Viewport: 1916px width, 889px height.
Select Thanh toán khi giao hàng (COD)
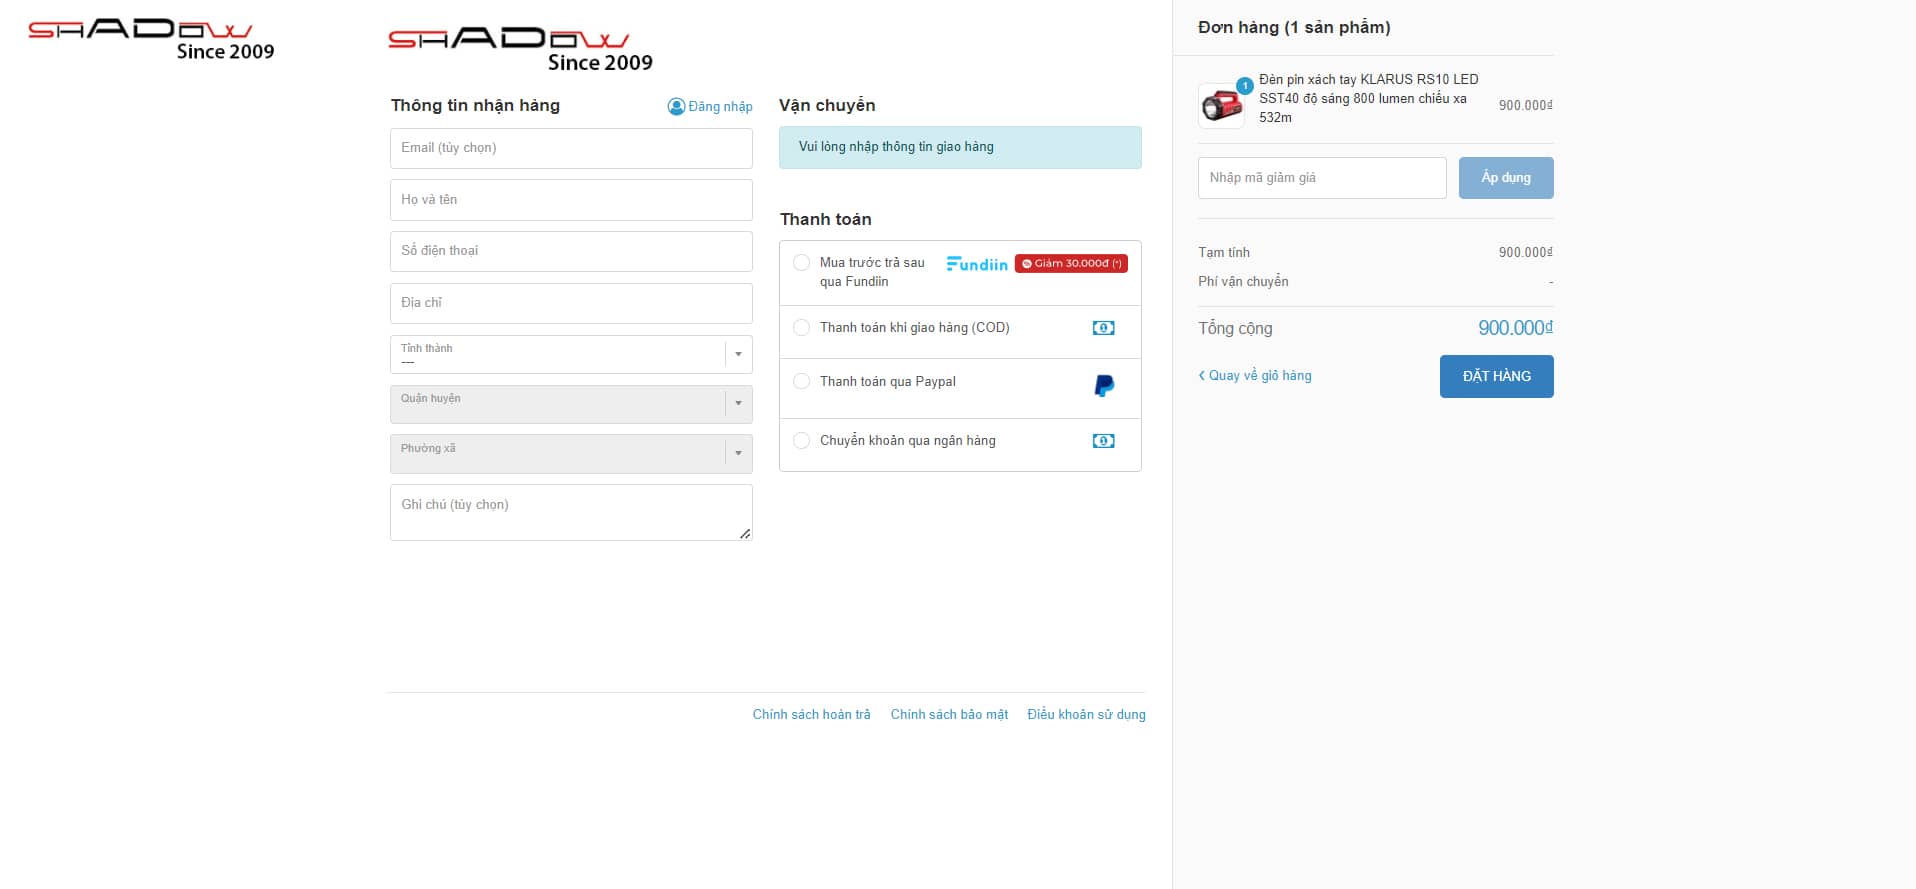coord(801,327)
